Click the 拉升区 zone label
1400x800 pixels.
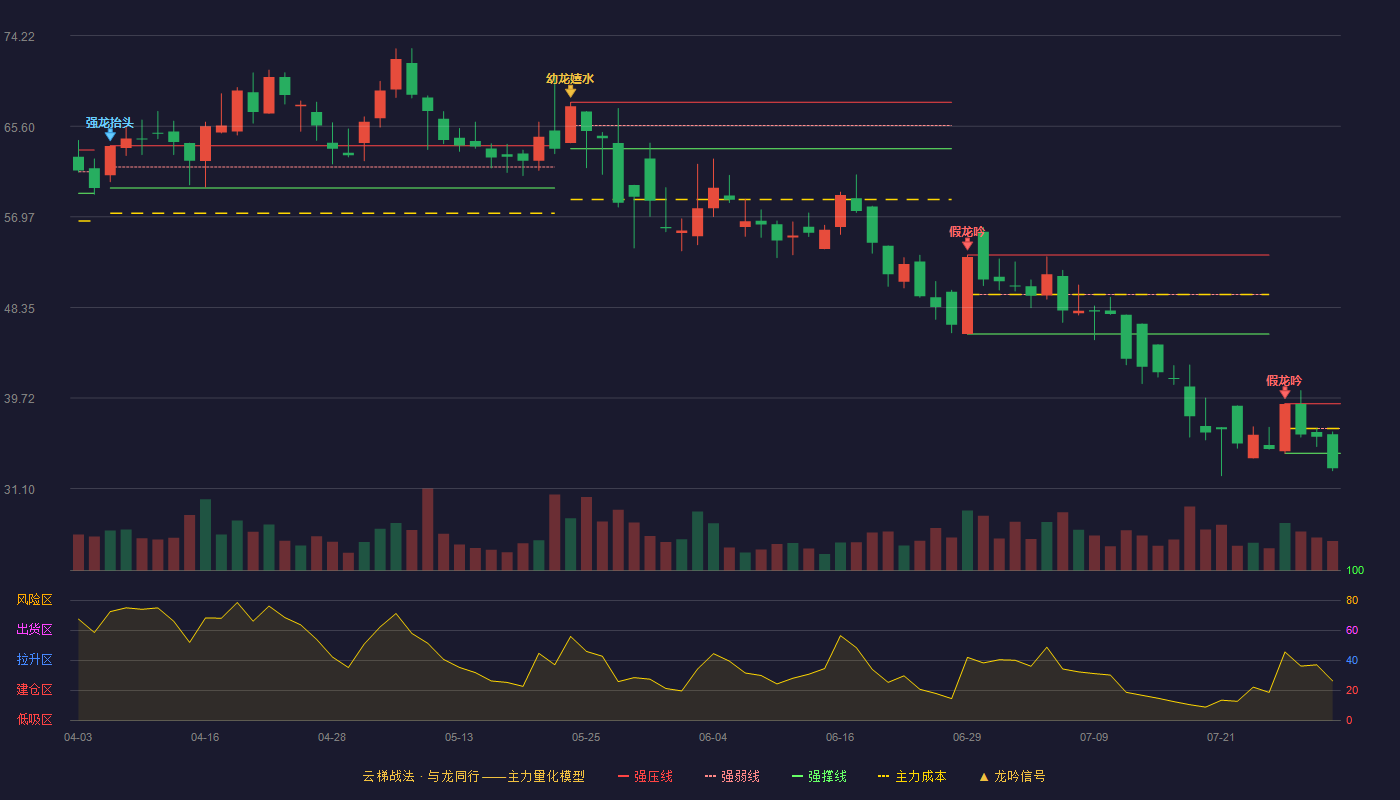(34, 660)
